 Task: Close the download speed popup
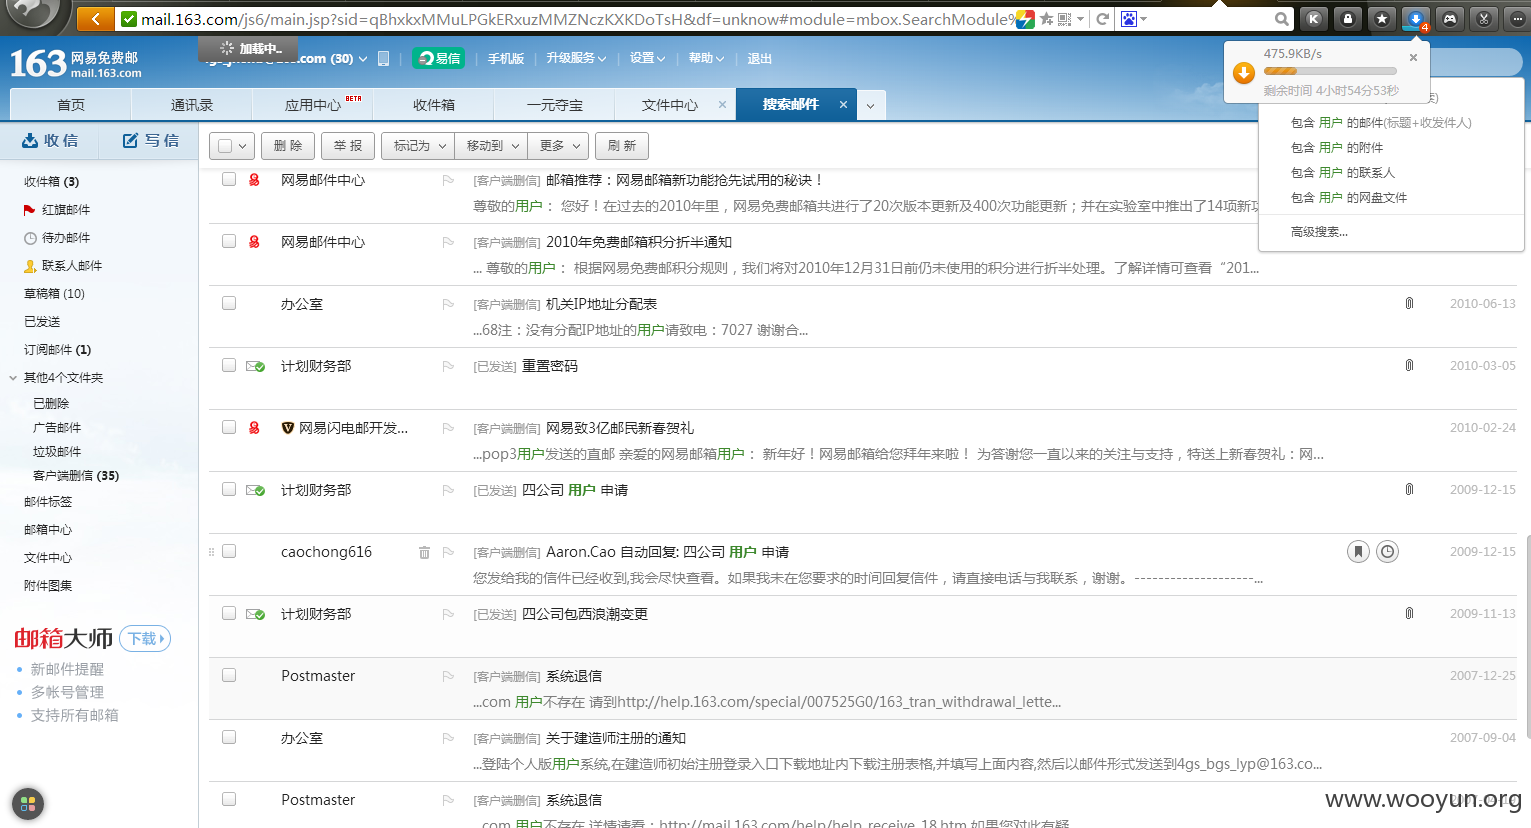1413,58
